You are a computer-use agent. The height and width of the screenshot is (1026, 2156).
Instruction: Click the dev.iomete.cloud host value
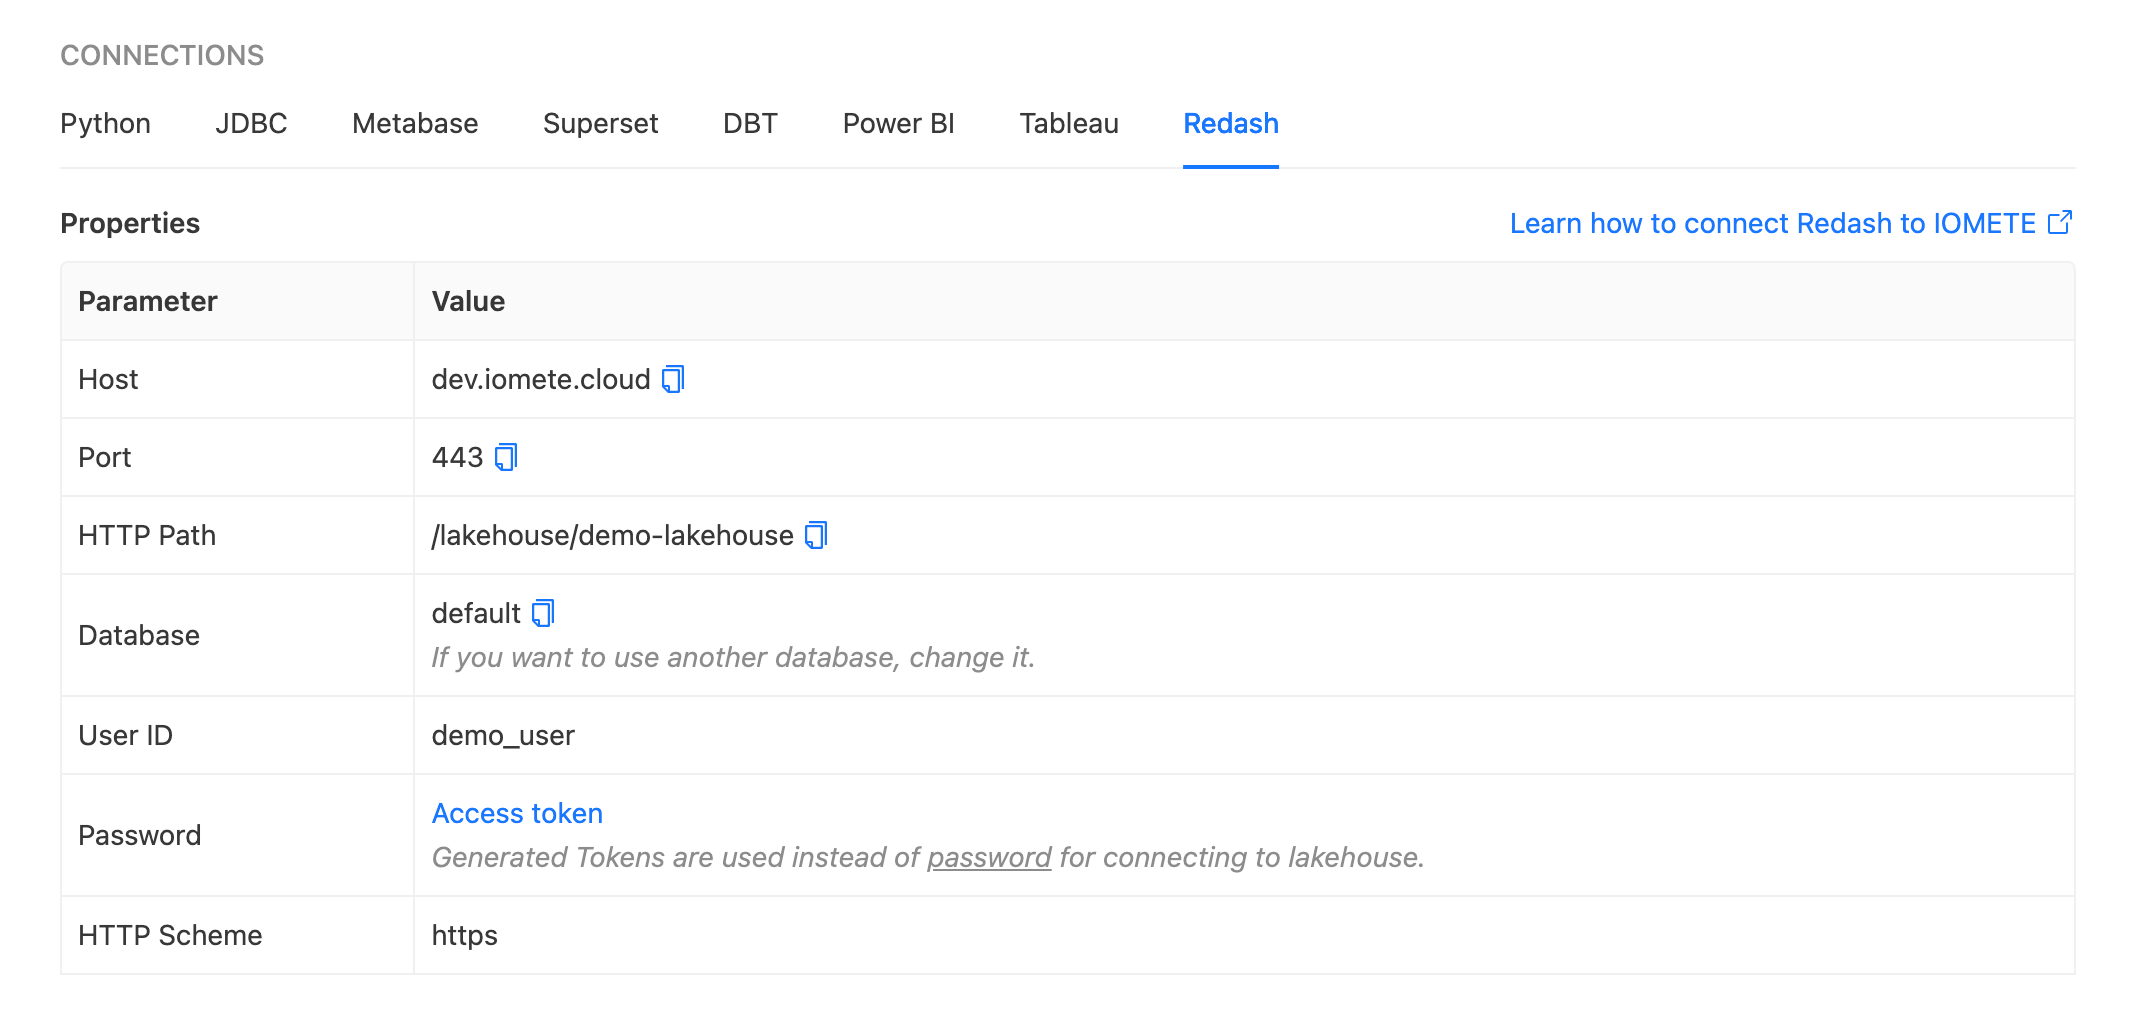click(541, 380)
